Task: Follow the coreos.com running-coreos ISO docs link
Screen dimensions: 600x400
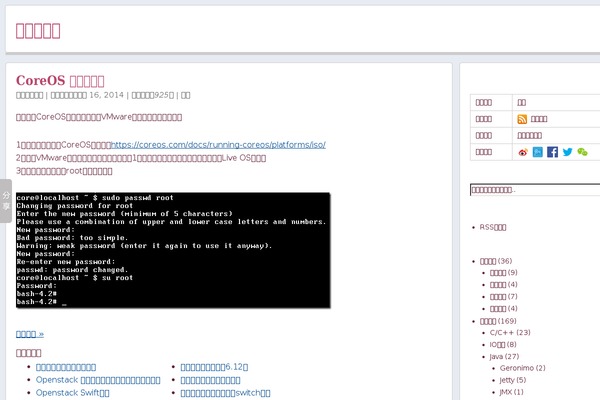Action: pyautogui.click(x=218, y=145)
